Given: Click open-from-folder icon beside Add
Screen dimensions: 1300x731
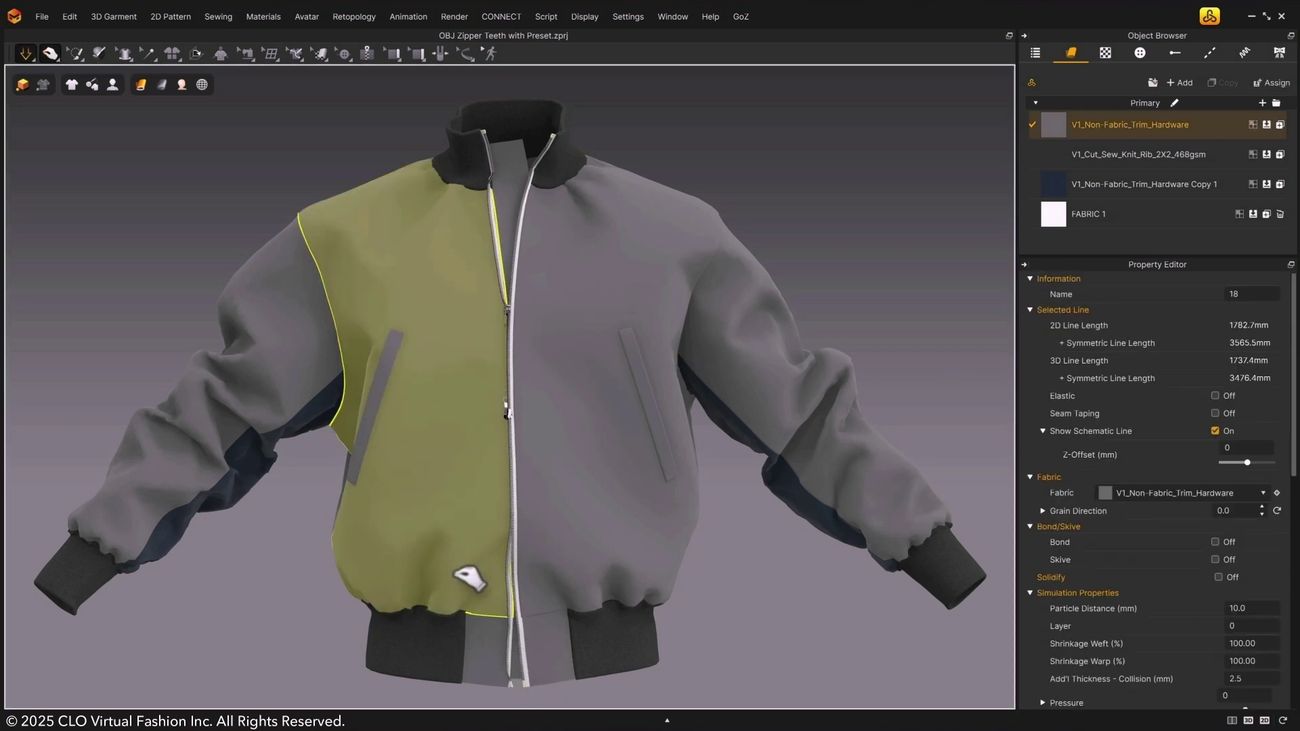Looking at the screenshot, I should point(1152,83).
